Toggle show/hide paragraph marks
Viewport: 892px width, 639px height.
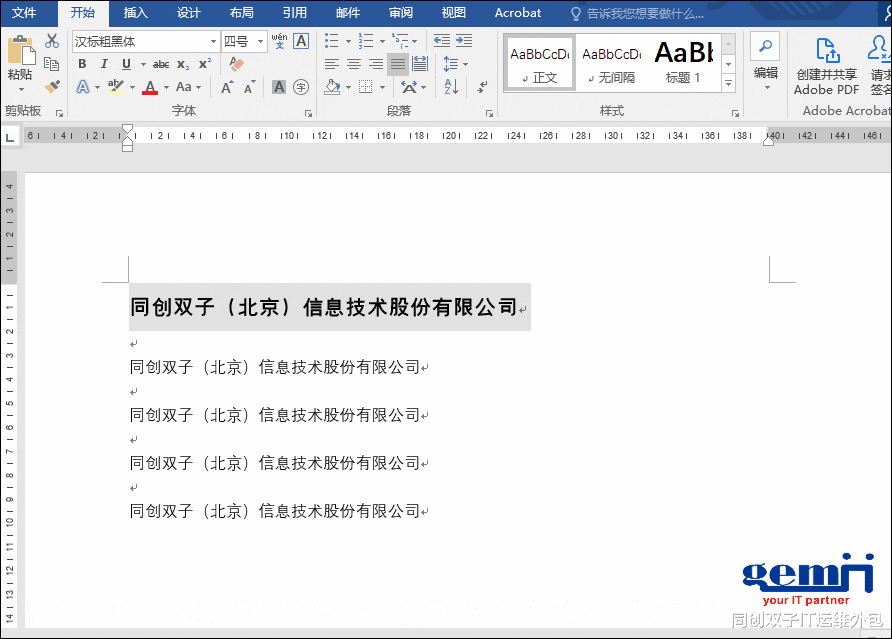click(482, 88)
